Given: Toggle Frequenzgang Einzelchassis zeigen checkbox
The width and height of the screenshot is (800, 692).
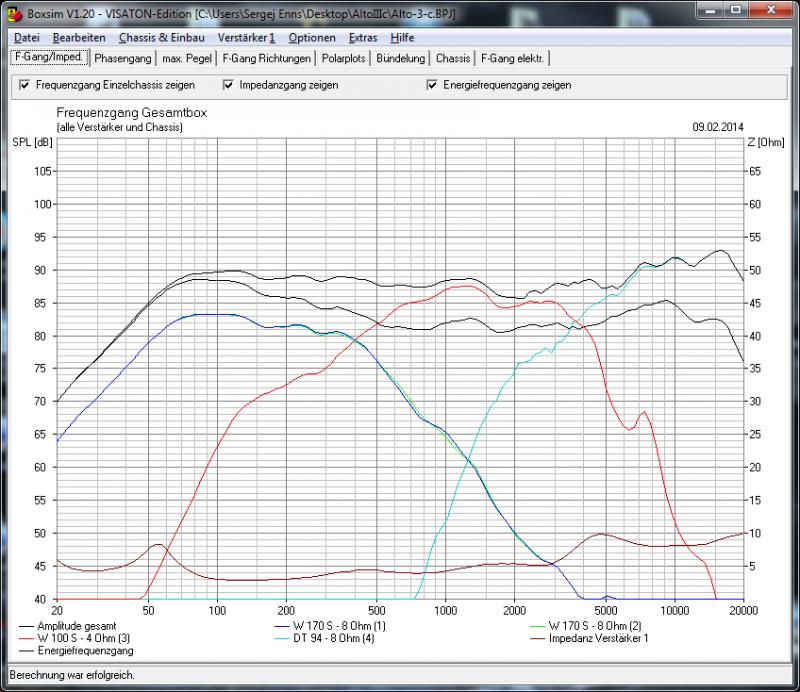Looking at the screenshot, I should (25, 85).
